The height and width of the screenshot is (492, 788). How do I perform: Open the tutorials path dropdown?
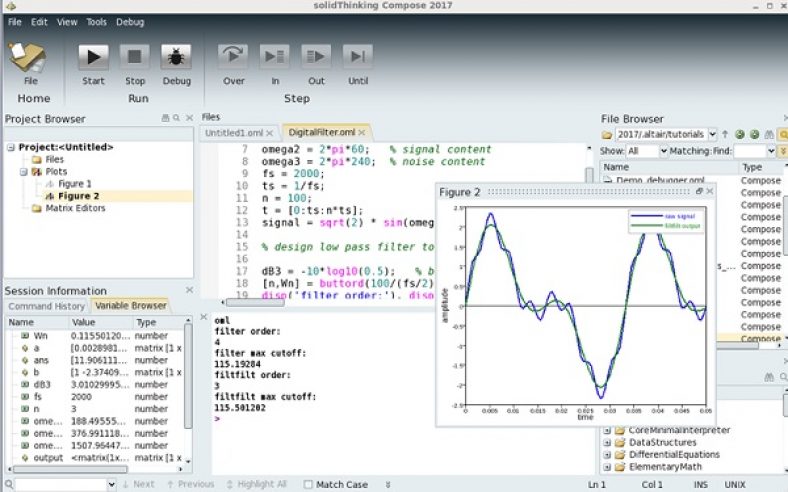pos(712,134)
